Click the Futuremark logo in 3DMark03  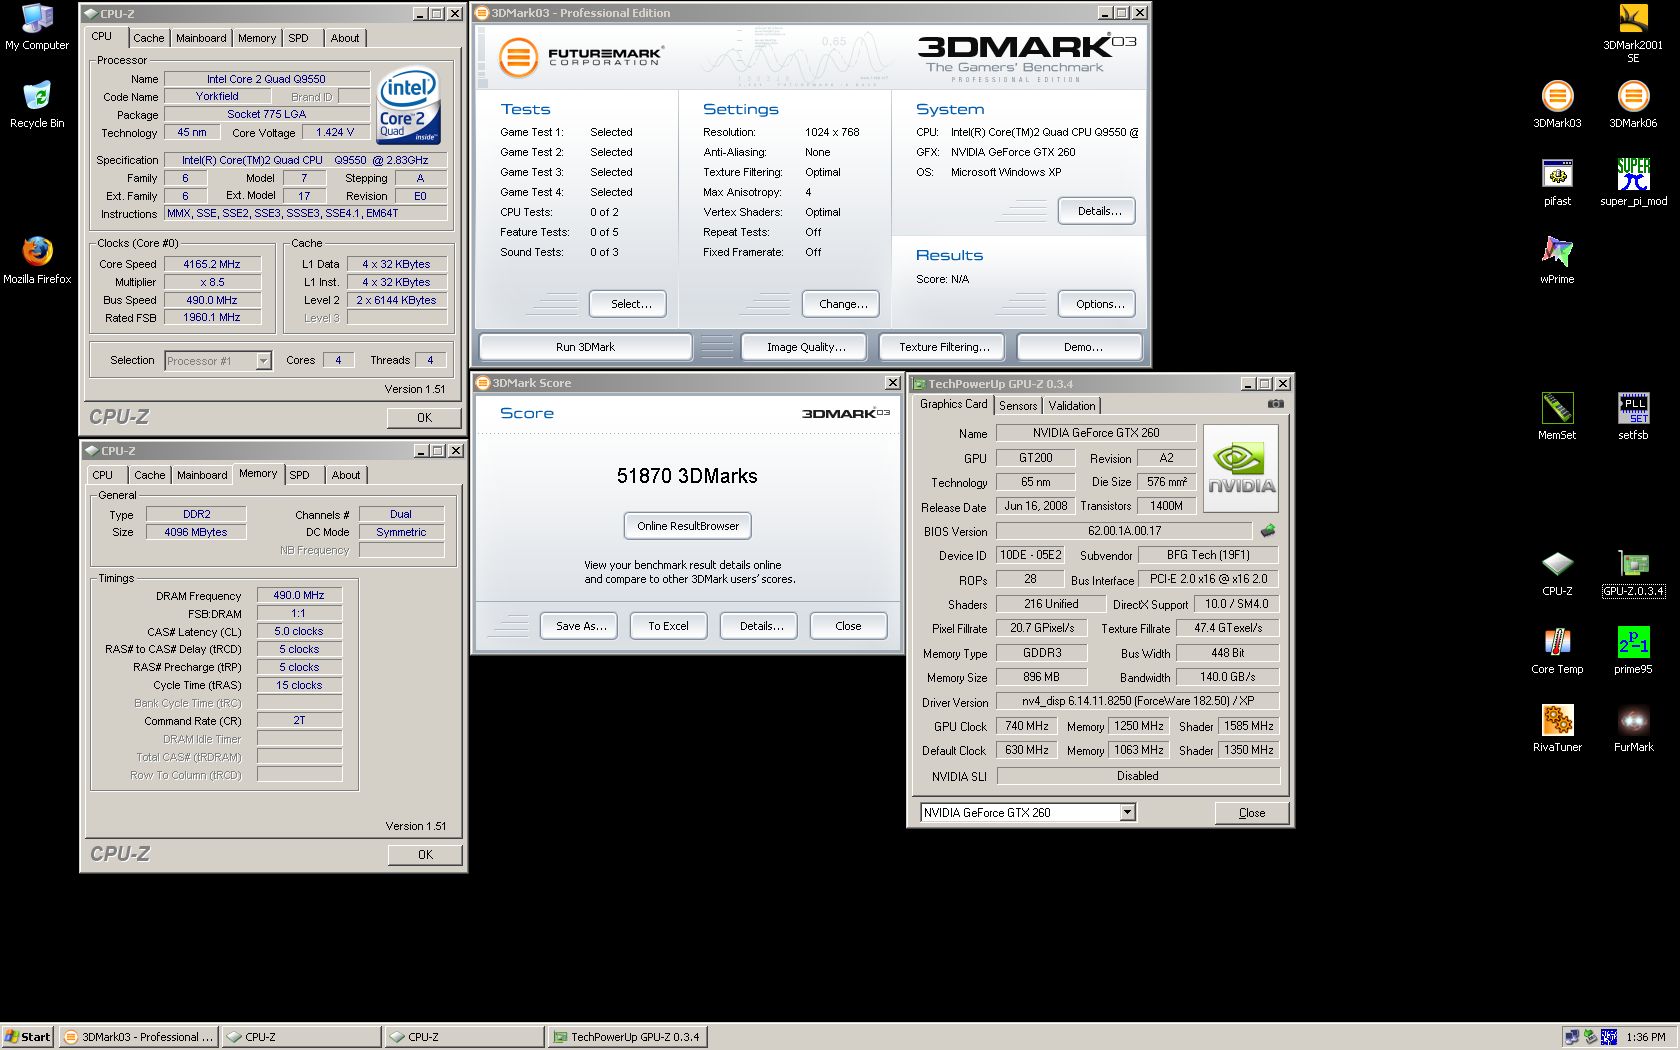[581, 56]
